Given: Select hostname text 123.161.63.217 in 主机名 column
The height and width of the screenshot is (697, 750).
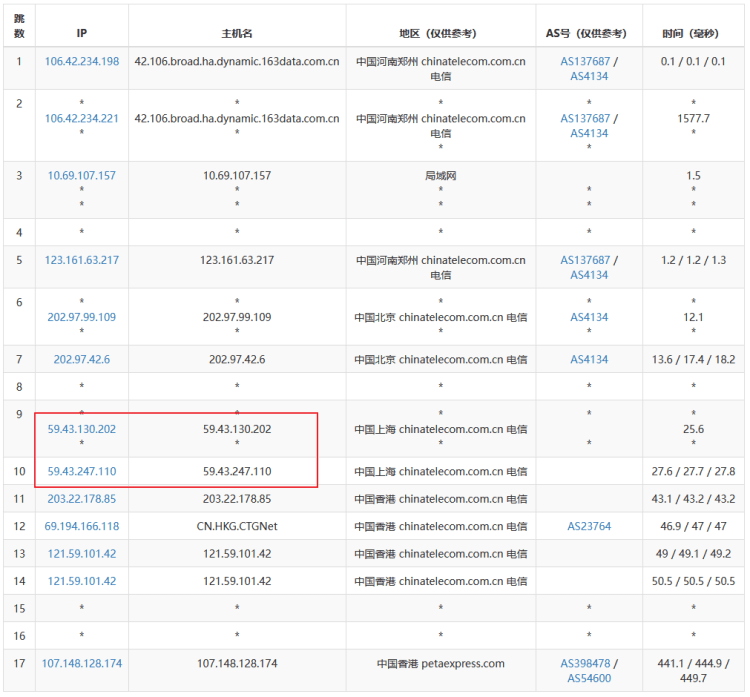Looking at the screenshot, I should 237,260.
